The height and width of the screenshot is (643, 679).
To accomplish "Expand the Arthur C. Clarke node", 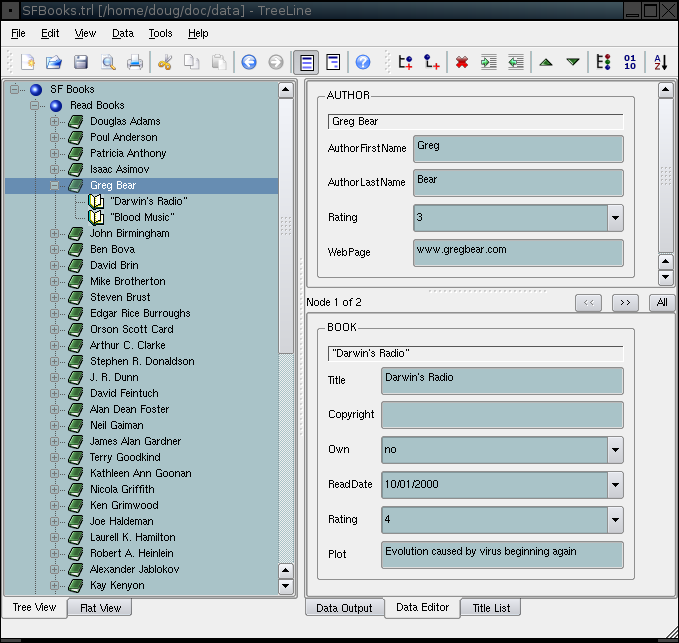I will click(55, 346).
